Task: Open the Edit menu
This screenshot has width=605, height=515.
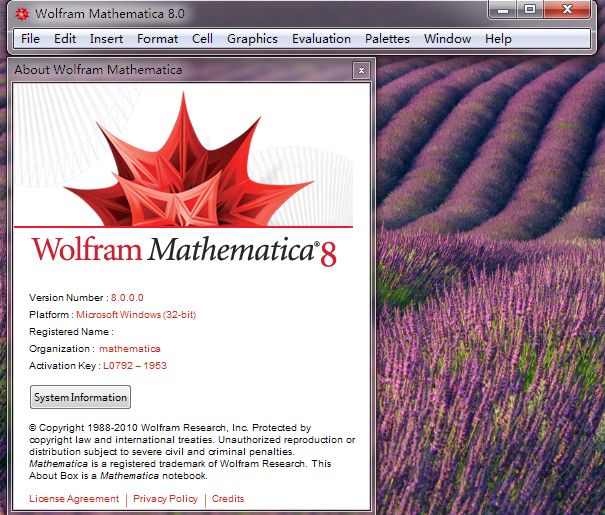Action: click(x=65, y=39)
